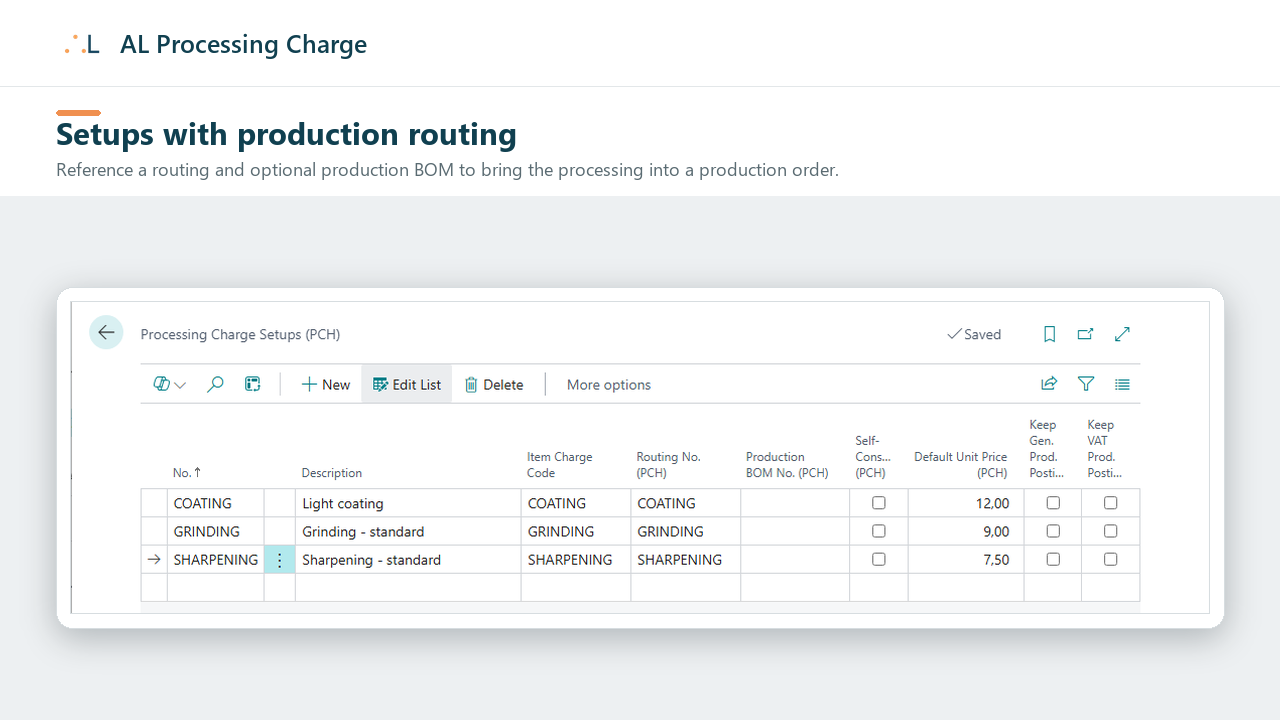Enable Keep Gen. Prod. Posting for GRINDING
This screenshot has height=720, width=1280.
1053,531
